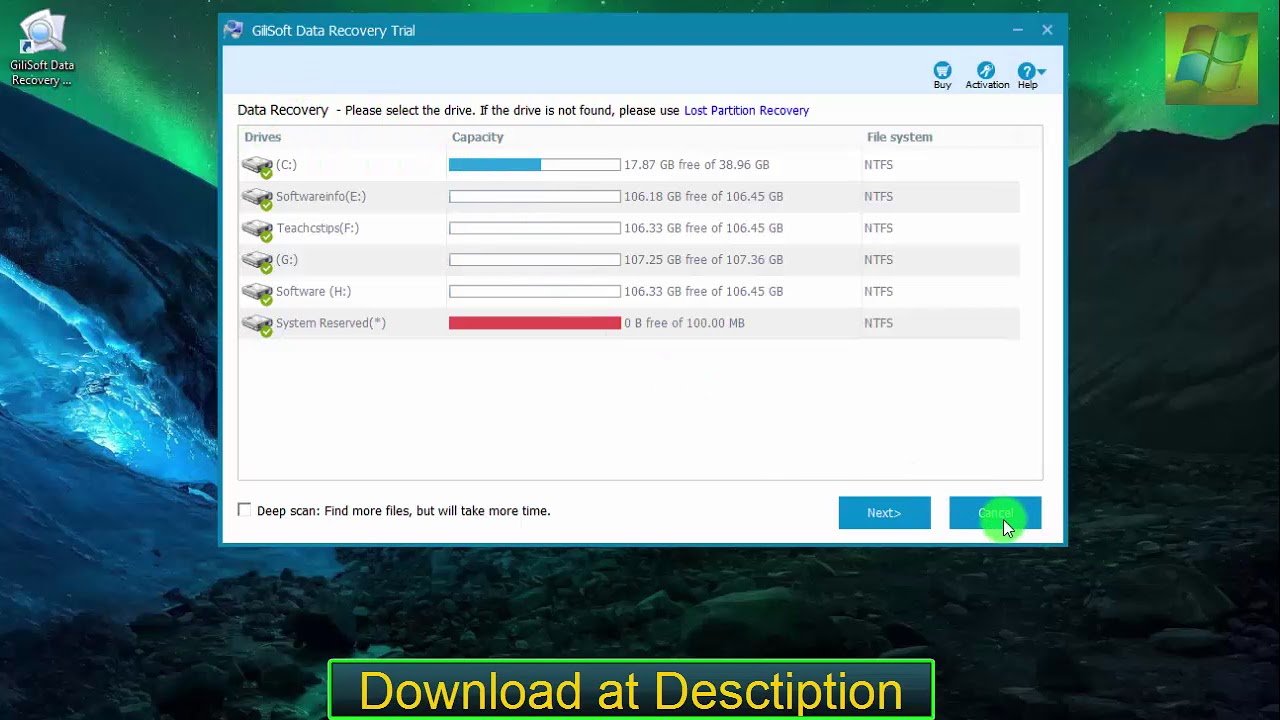Select the Teachcstips(F:) drive icon
The width and height of the screenshot is (1280, 720).
[257, 230]
